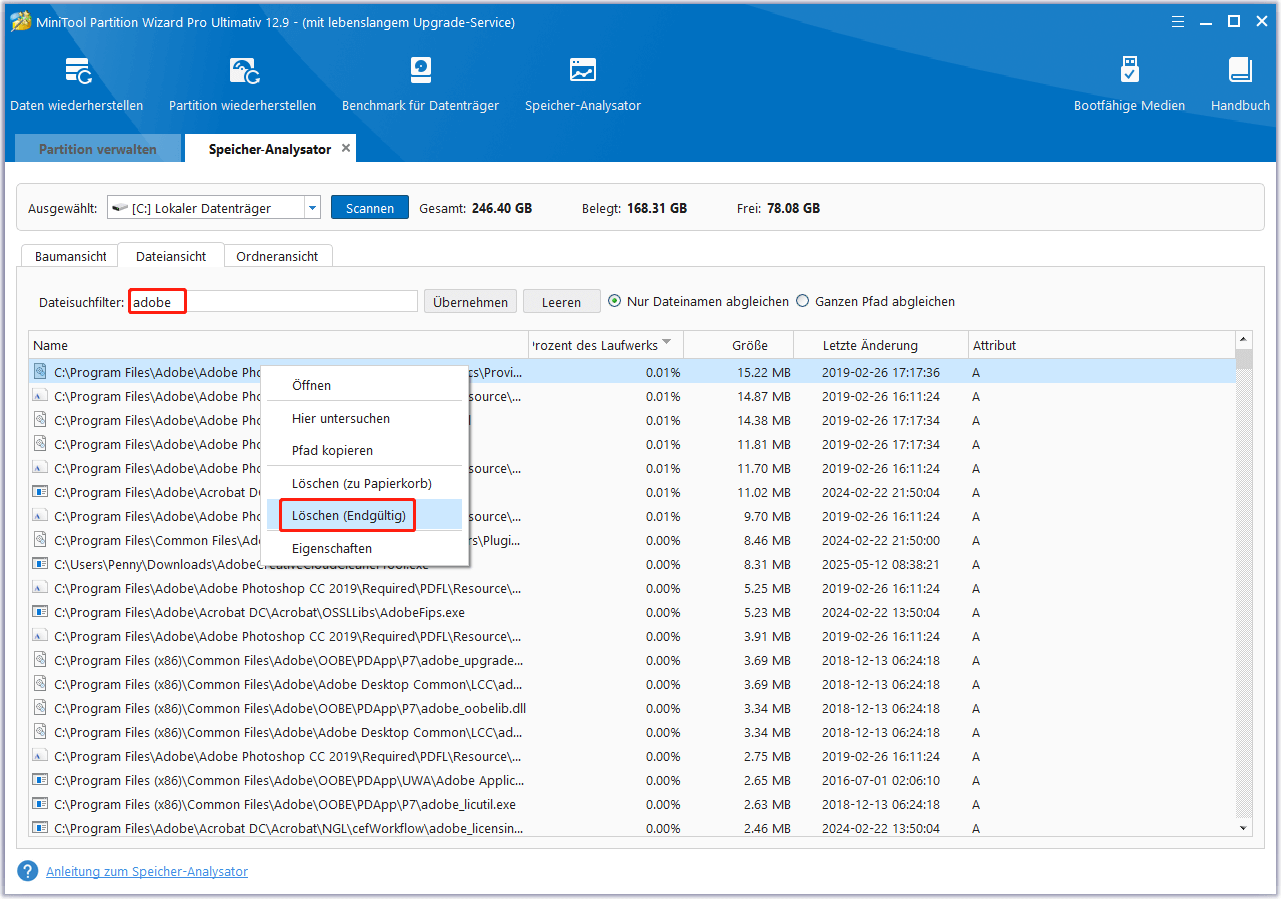Sort by the Name column header
This screenshot has width=1281, height=899.
pos(279,345)
